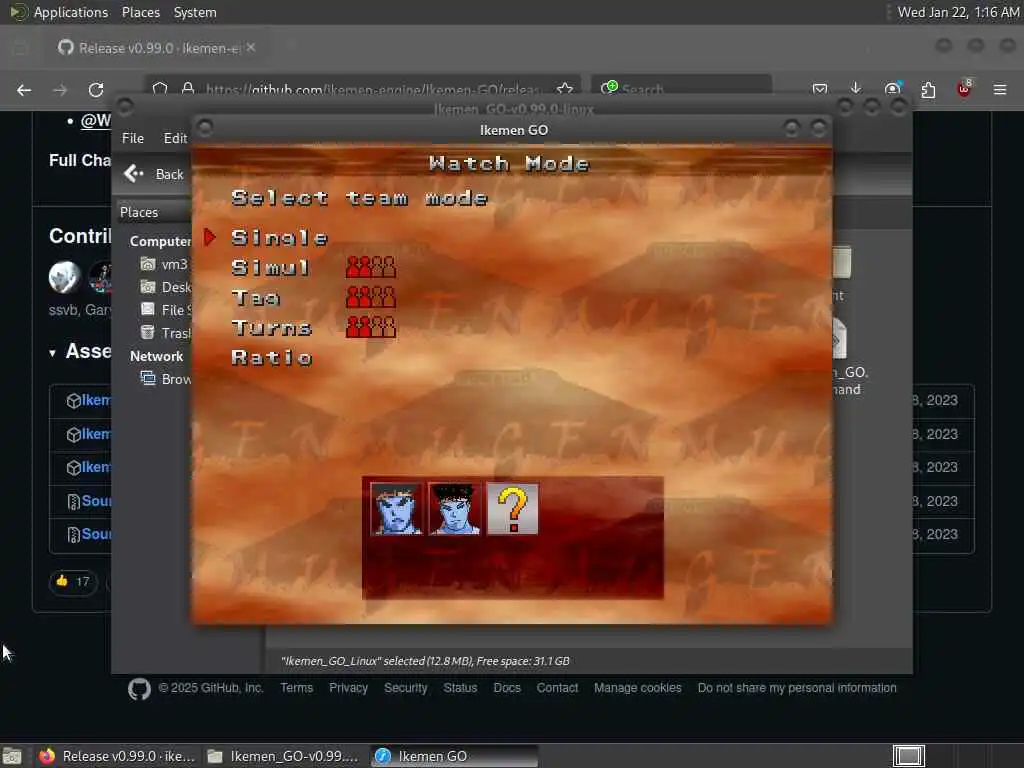Screen dimensions: 1024x768
Task: Click the Tag team-size people icons
Action: pyautogui.click(x=371, y=297)
